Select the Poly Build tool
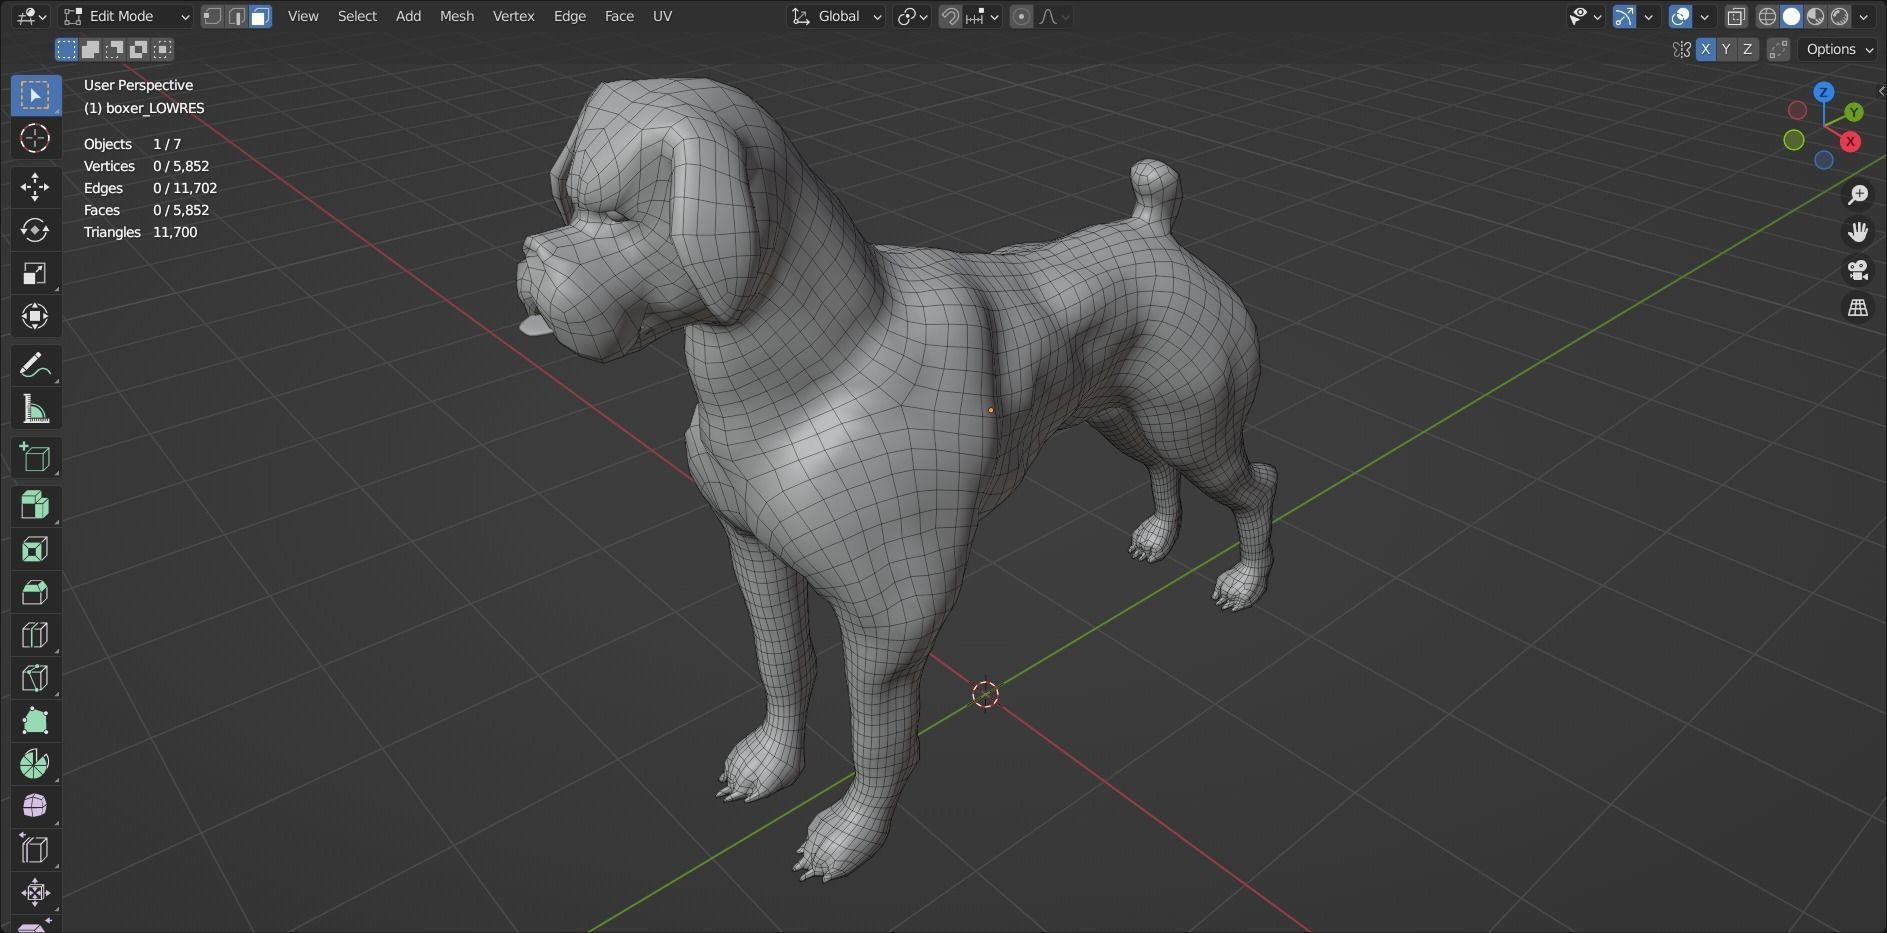Image resolution: width=1887 pixels, height=933 pixels. click(35, 721)
